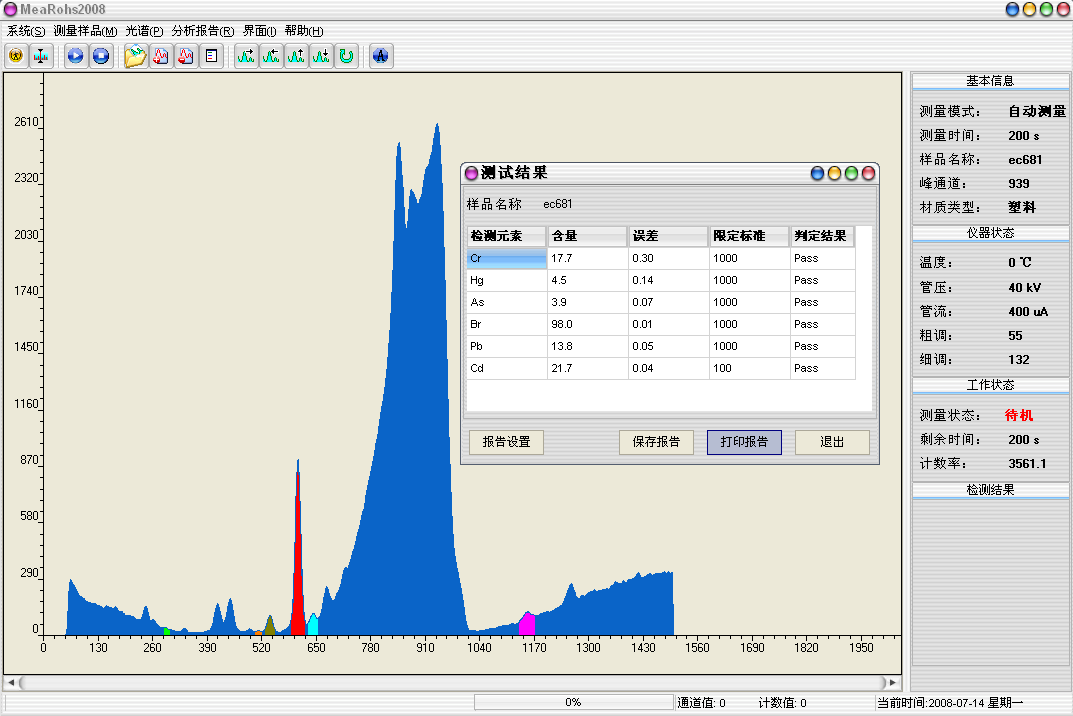Reset spectrum view with green undo icon
The height and width of the screenshot is (716, 1073).
(346, 56)
